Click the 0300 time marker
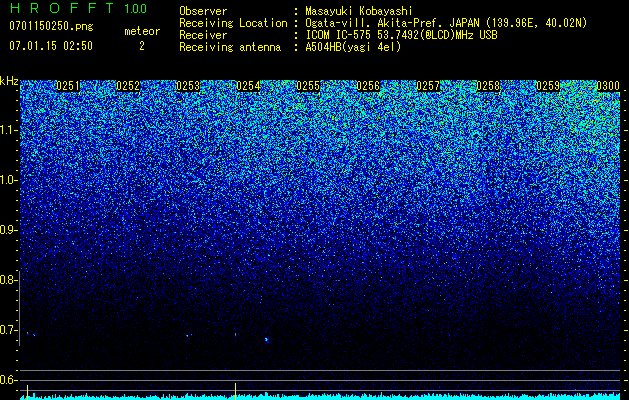Viewport: 629px width, 400px height. [608, 86]
